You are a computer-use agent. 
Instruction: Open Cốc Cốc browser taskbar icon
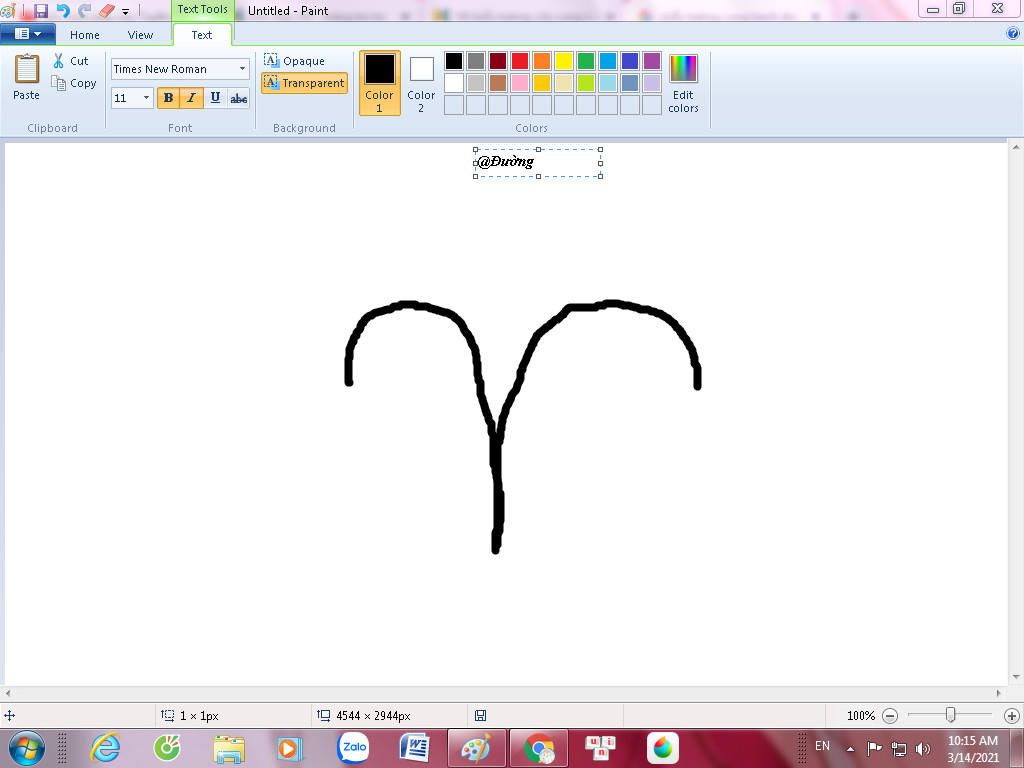(167, 748)
